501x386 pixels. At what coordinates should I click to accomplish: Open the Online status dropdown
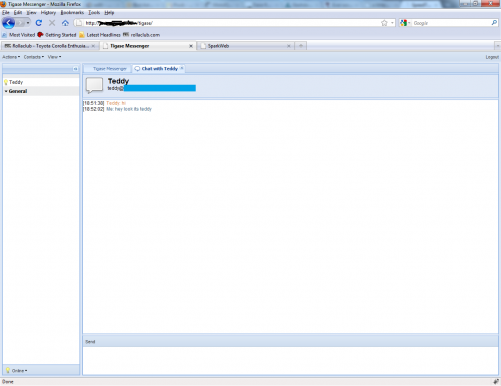tap(17, 370)
